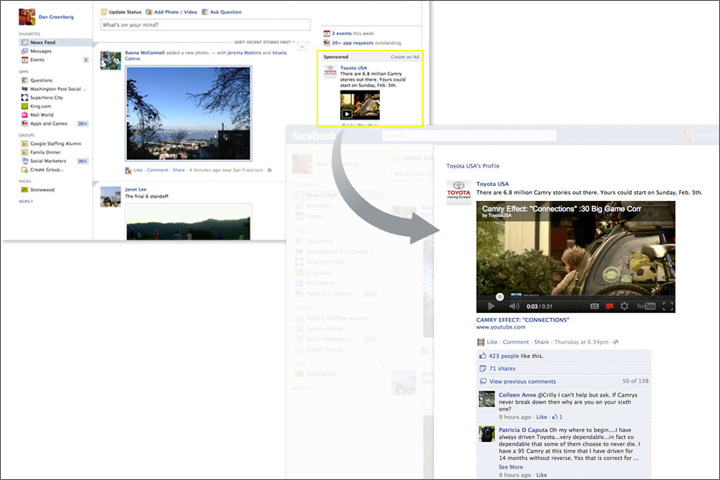Move the video progress scrubber
Image resolution: width=720 pixels, height=480 pixels.
coord(500,297)
